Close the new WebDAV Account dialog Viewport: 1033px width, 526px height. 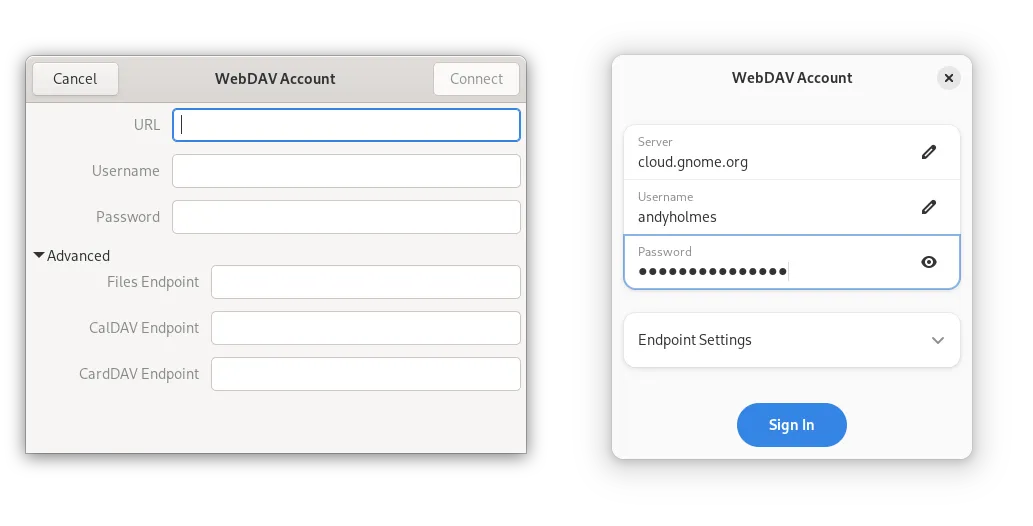click(x=949, y=78)
